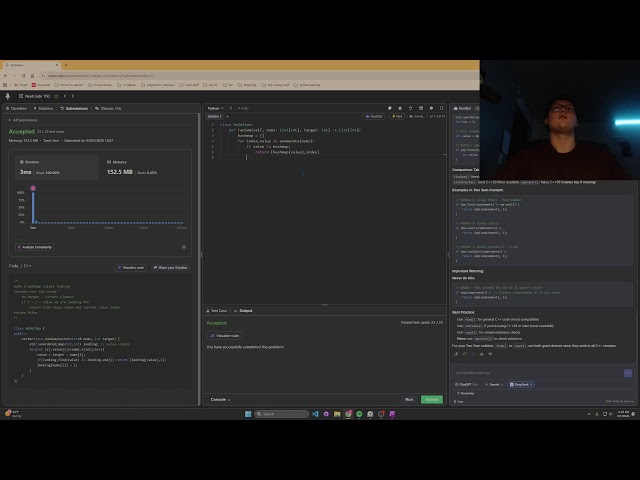The image size is (640, 480).
Task: Click the Analyze Complexity button
Action: tap(35, 247)
